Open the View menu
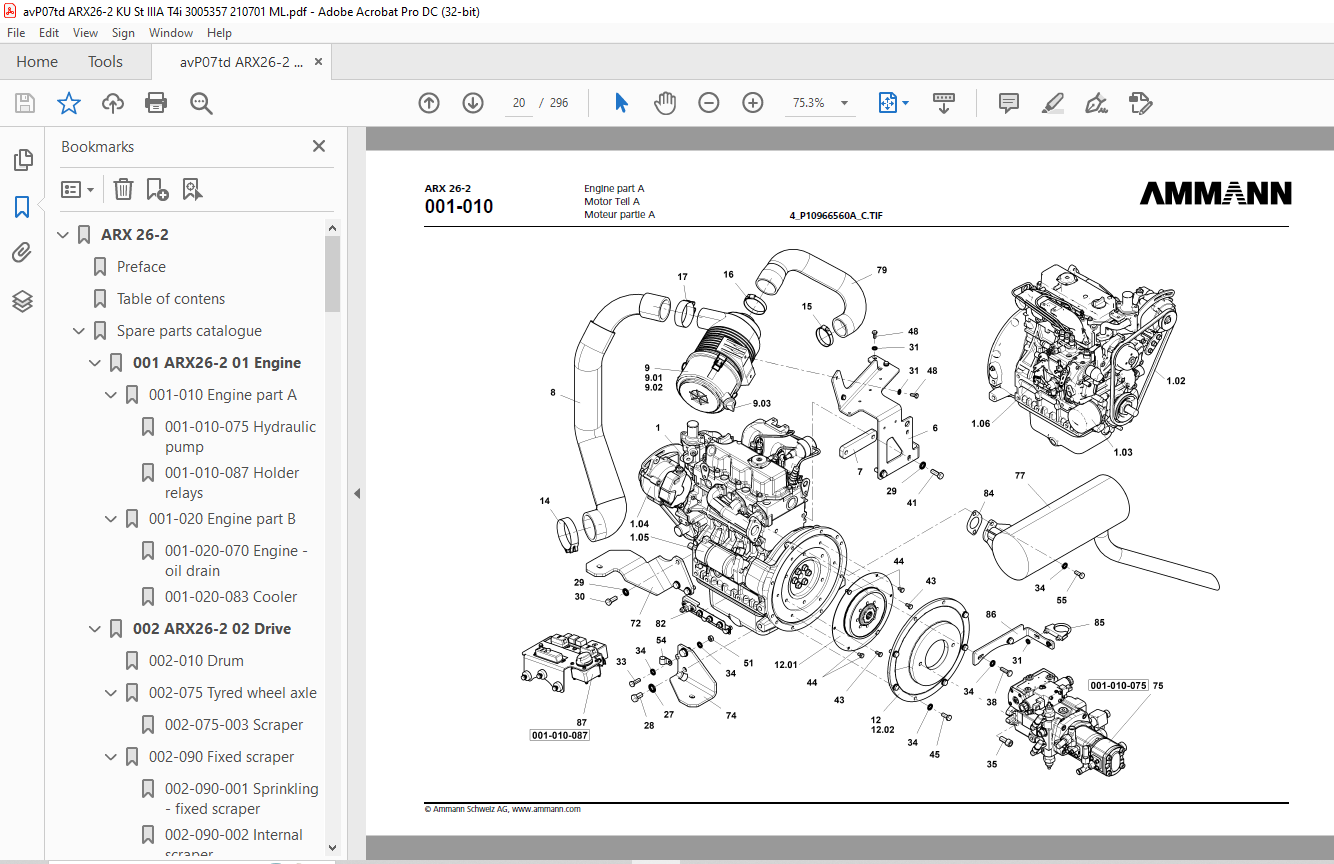 [x=85, y=33]
